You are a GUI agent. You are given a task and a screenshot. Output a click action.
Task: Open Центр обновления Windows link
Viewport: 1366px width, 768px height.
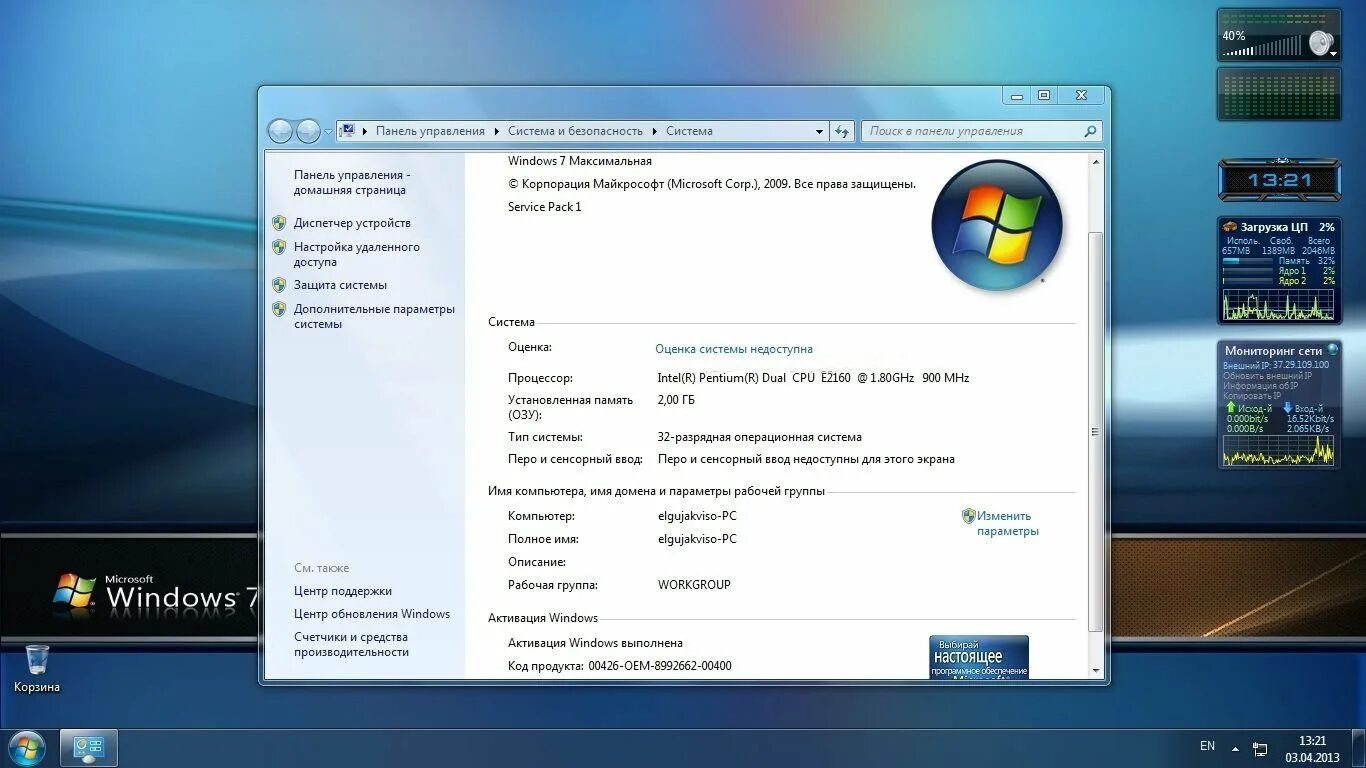[x=372, y=614]
